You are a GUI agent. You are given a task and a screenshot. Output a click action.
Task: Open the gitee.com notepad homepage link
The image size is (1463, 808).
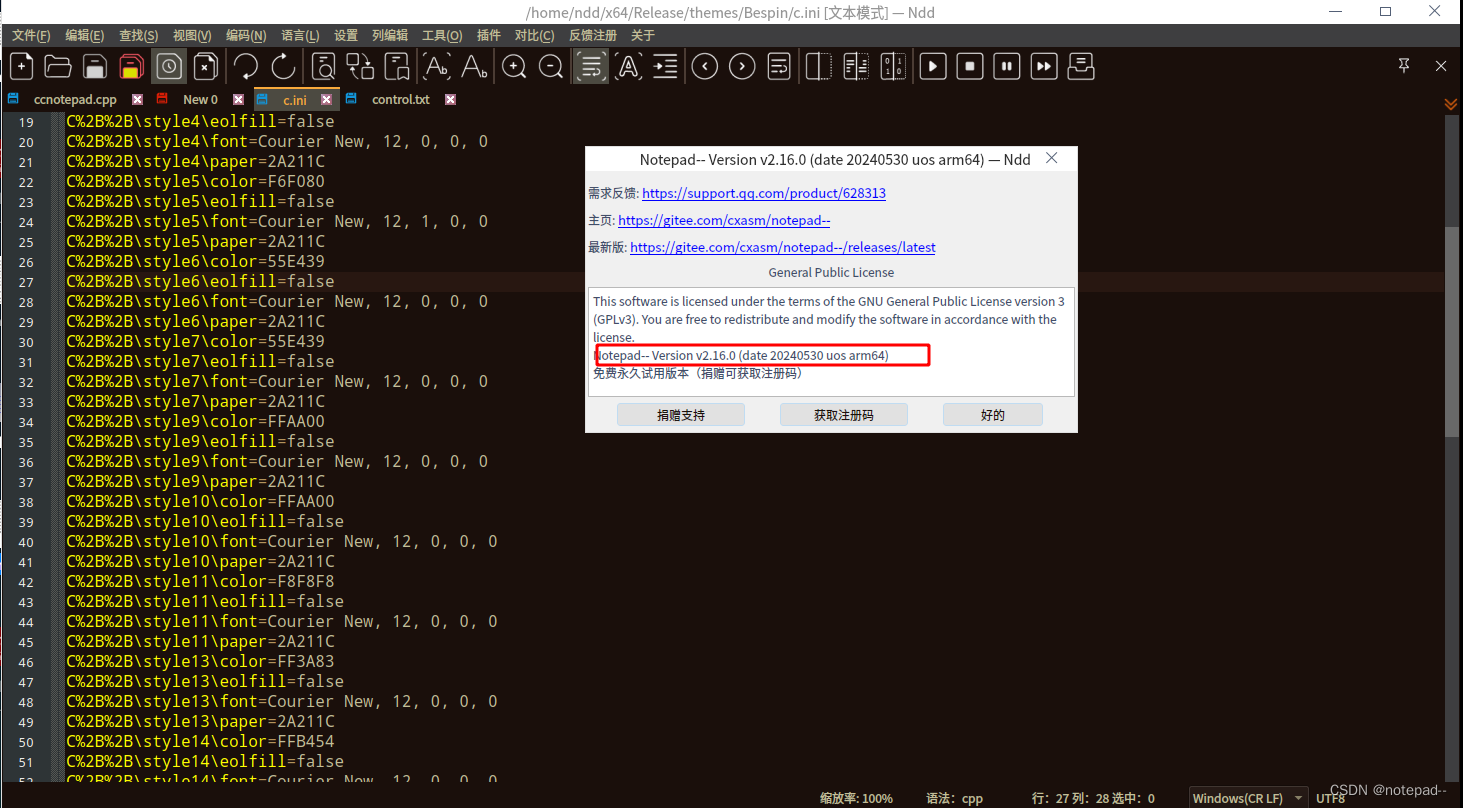click(x=723, y=220)
